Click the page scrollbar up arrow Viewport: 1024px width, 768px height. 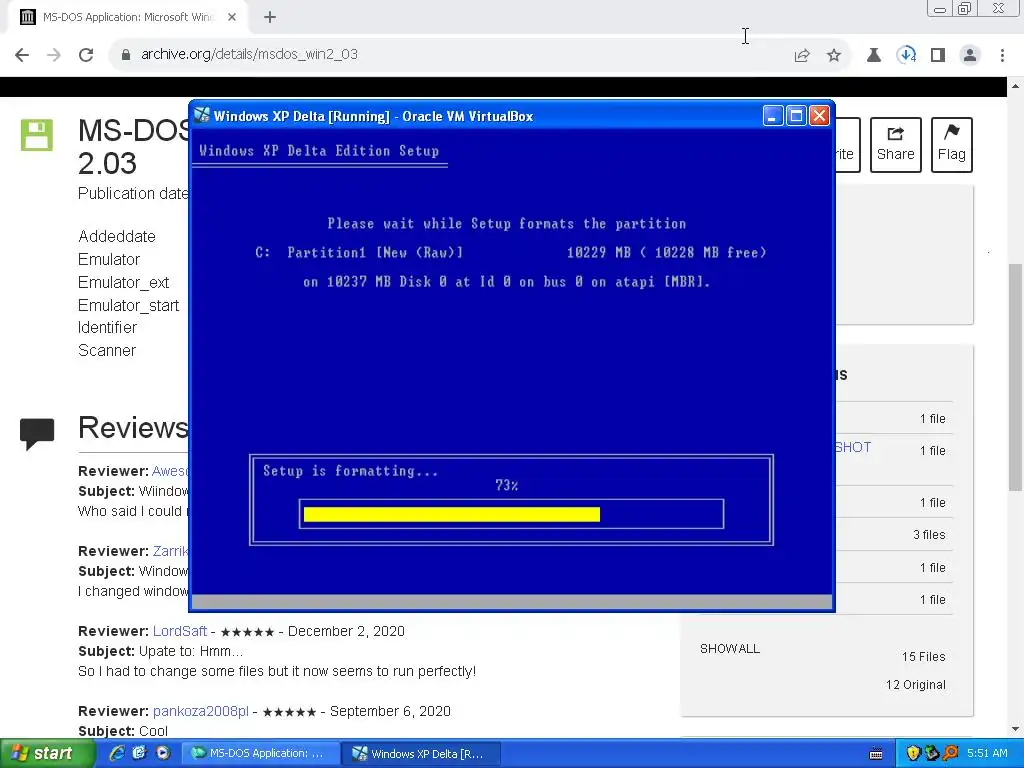pyautogui.click(x=1016, y=86)
